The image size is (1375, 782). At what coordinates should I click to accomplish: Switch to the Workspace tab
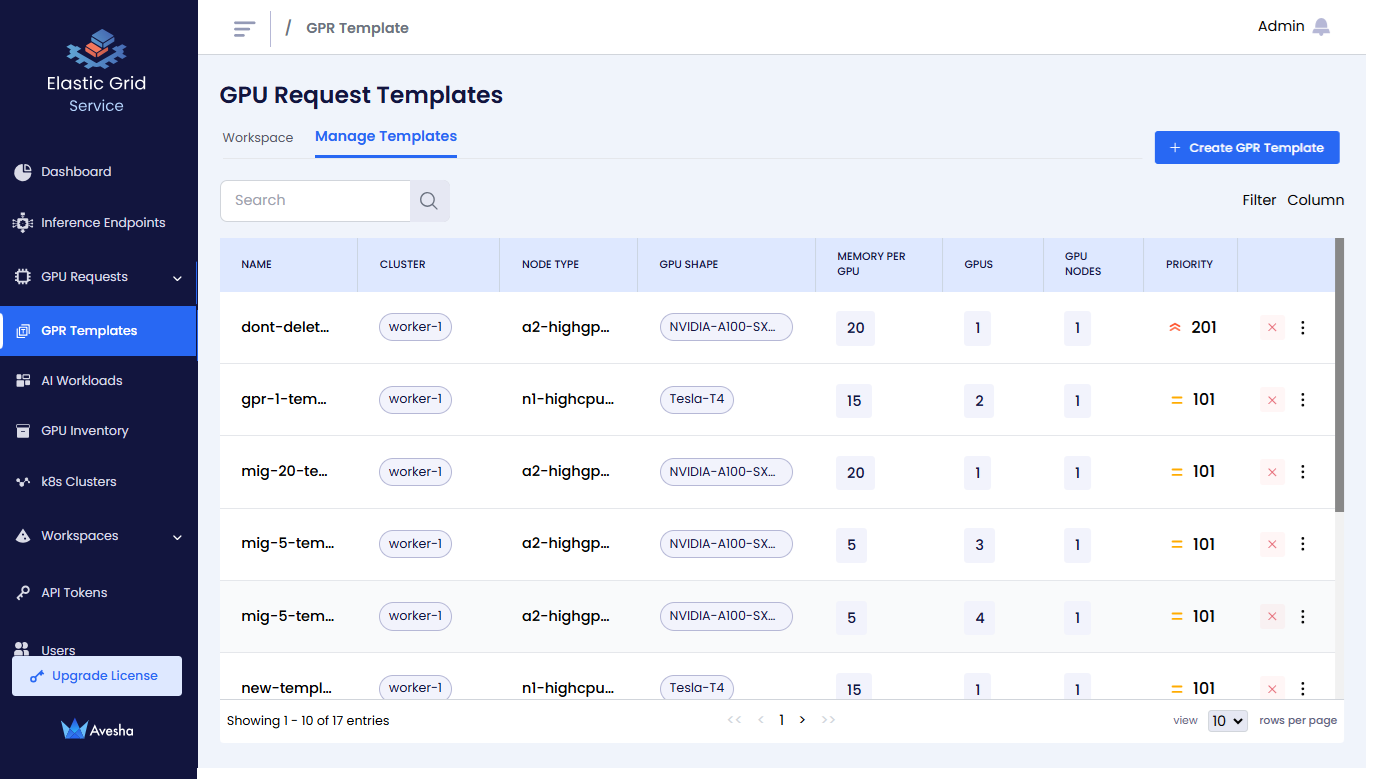[x=258, y=138]
